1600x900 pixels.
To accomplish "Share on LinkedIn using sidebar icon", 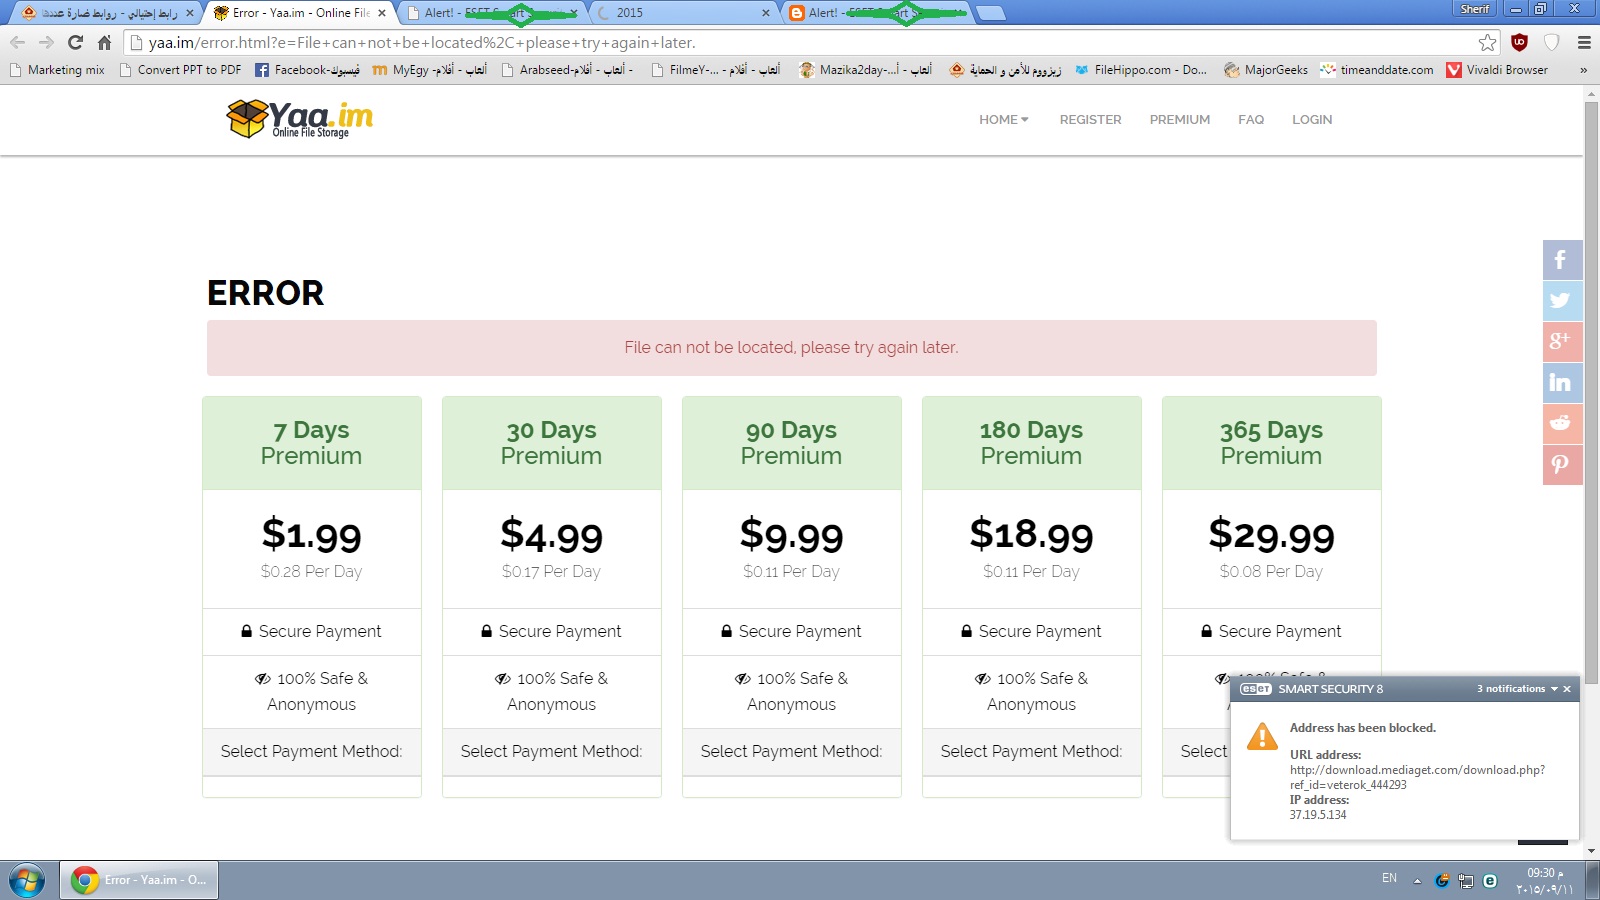I will tap(1561, 383).
